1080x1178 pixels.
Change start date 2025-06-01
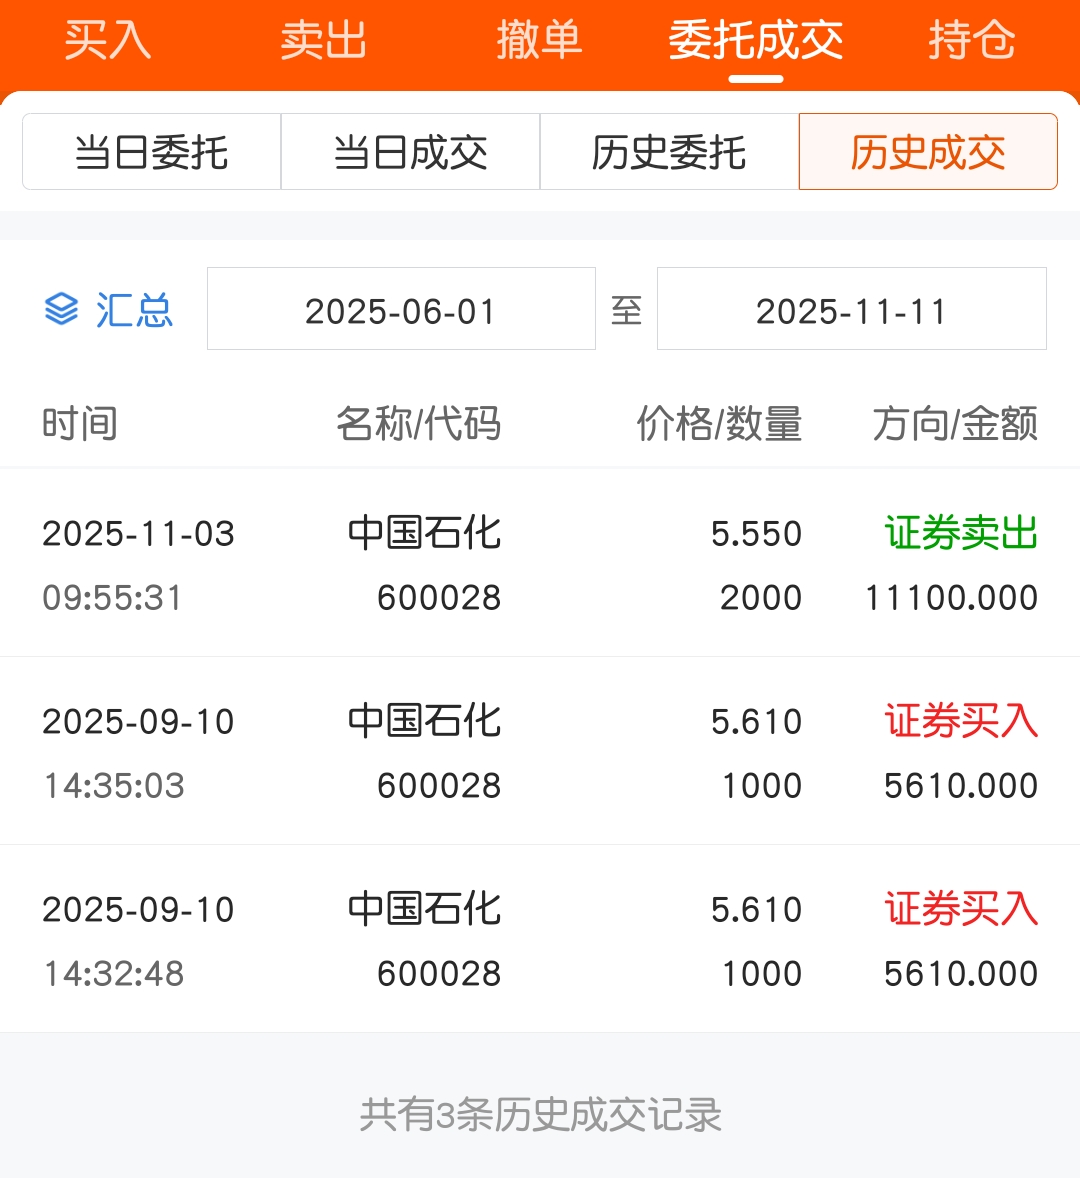pos(401,309)
